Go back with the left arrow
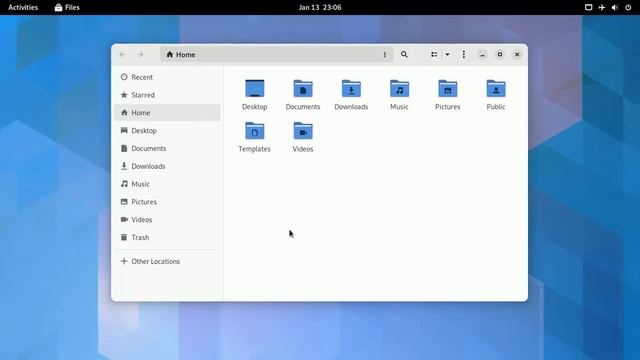 coord(122,54)
